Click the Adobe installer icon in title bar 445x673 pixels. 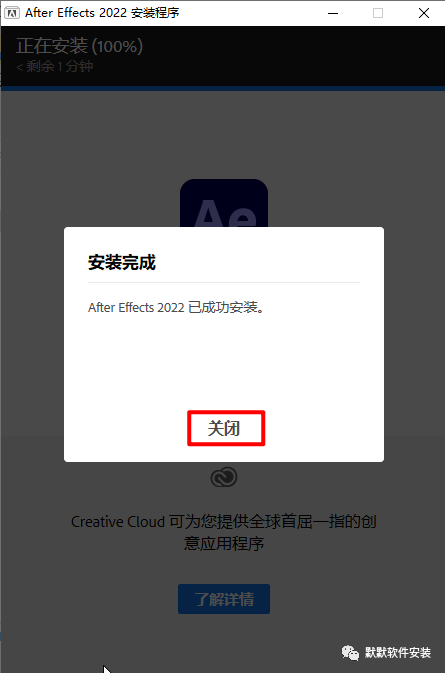[12, 13]
